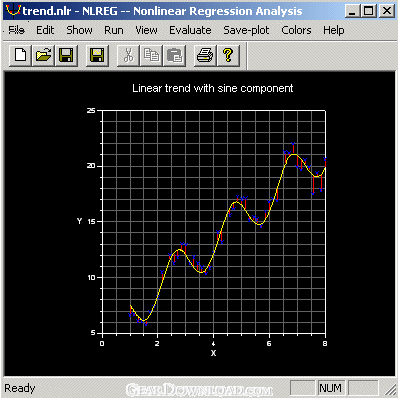Viewport: 398px width, 398px height.
Task: Click the NLREG application icon in title bar
Action: click(x=13, y=11)
